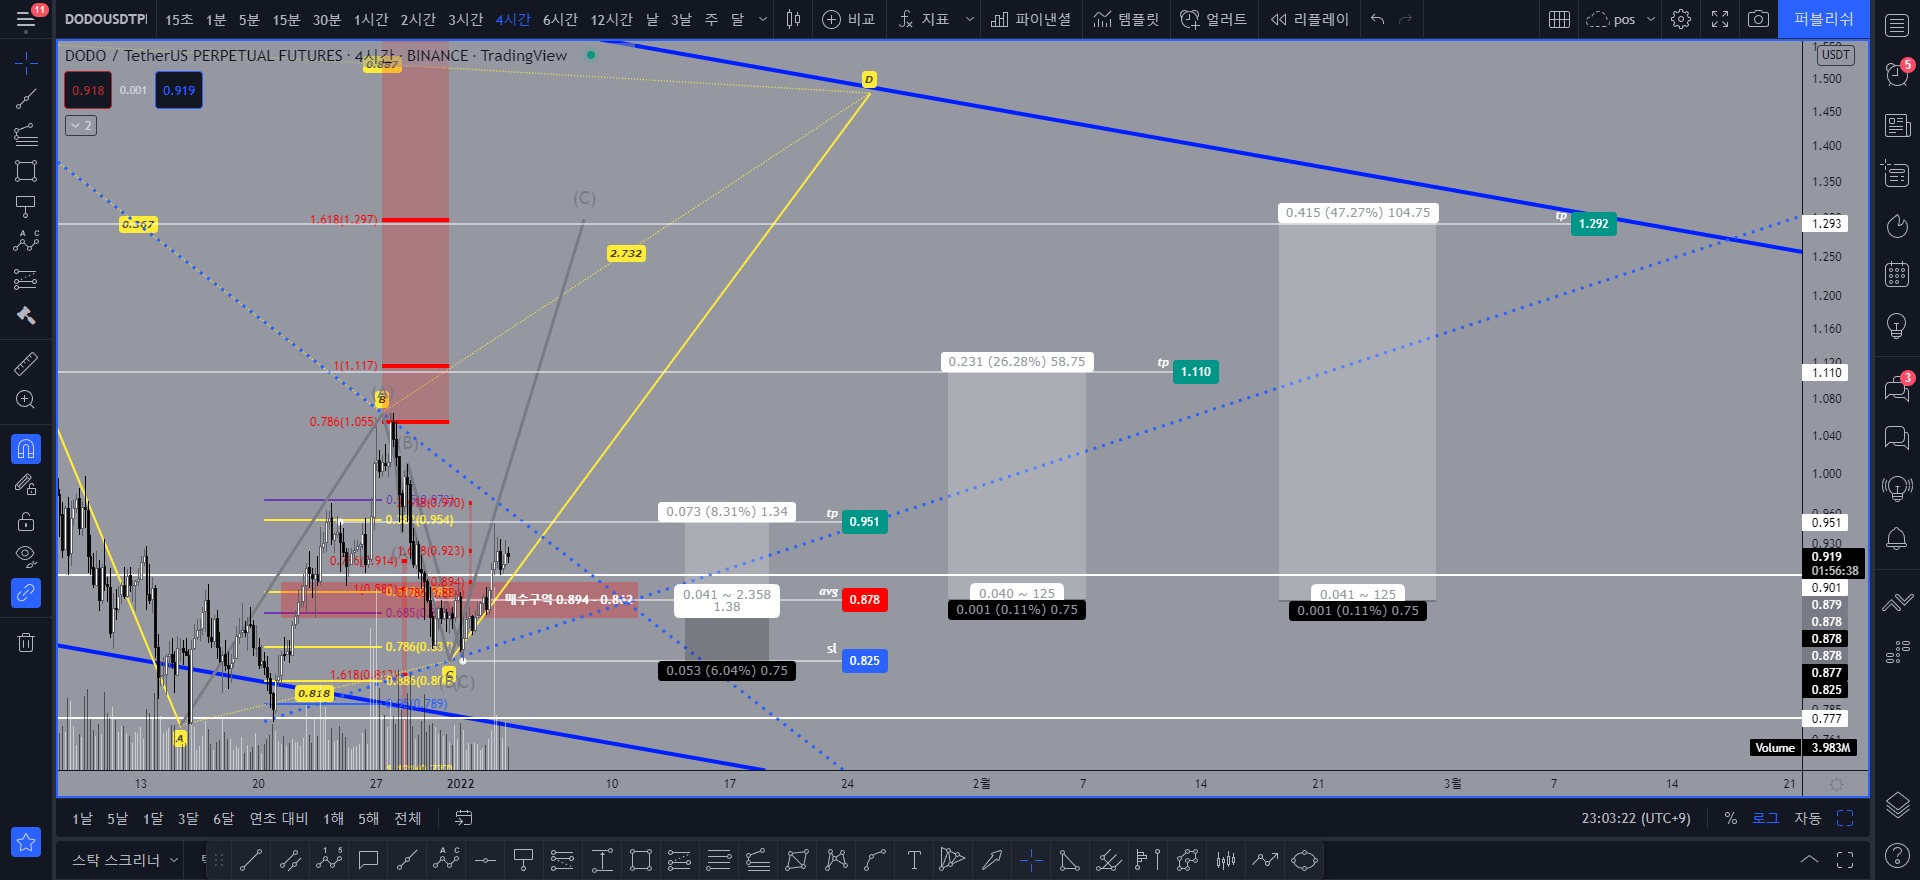Create an Alert (얼러트)
The image size is (1920, 880).
[x=1213, y=19]
